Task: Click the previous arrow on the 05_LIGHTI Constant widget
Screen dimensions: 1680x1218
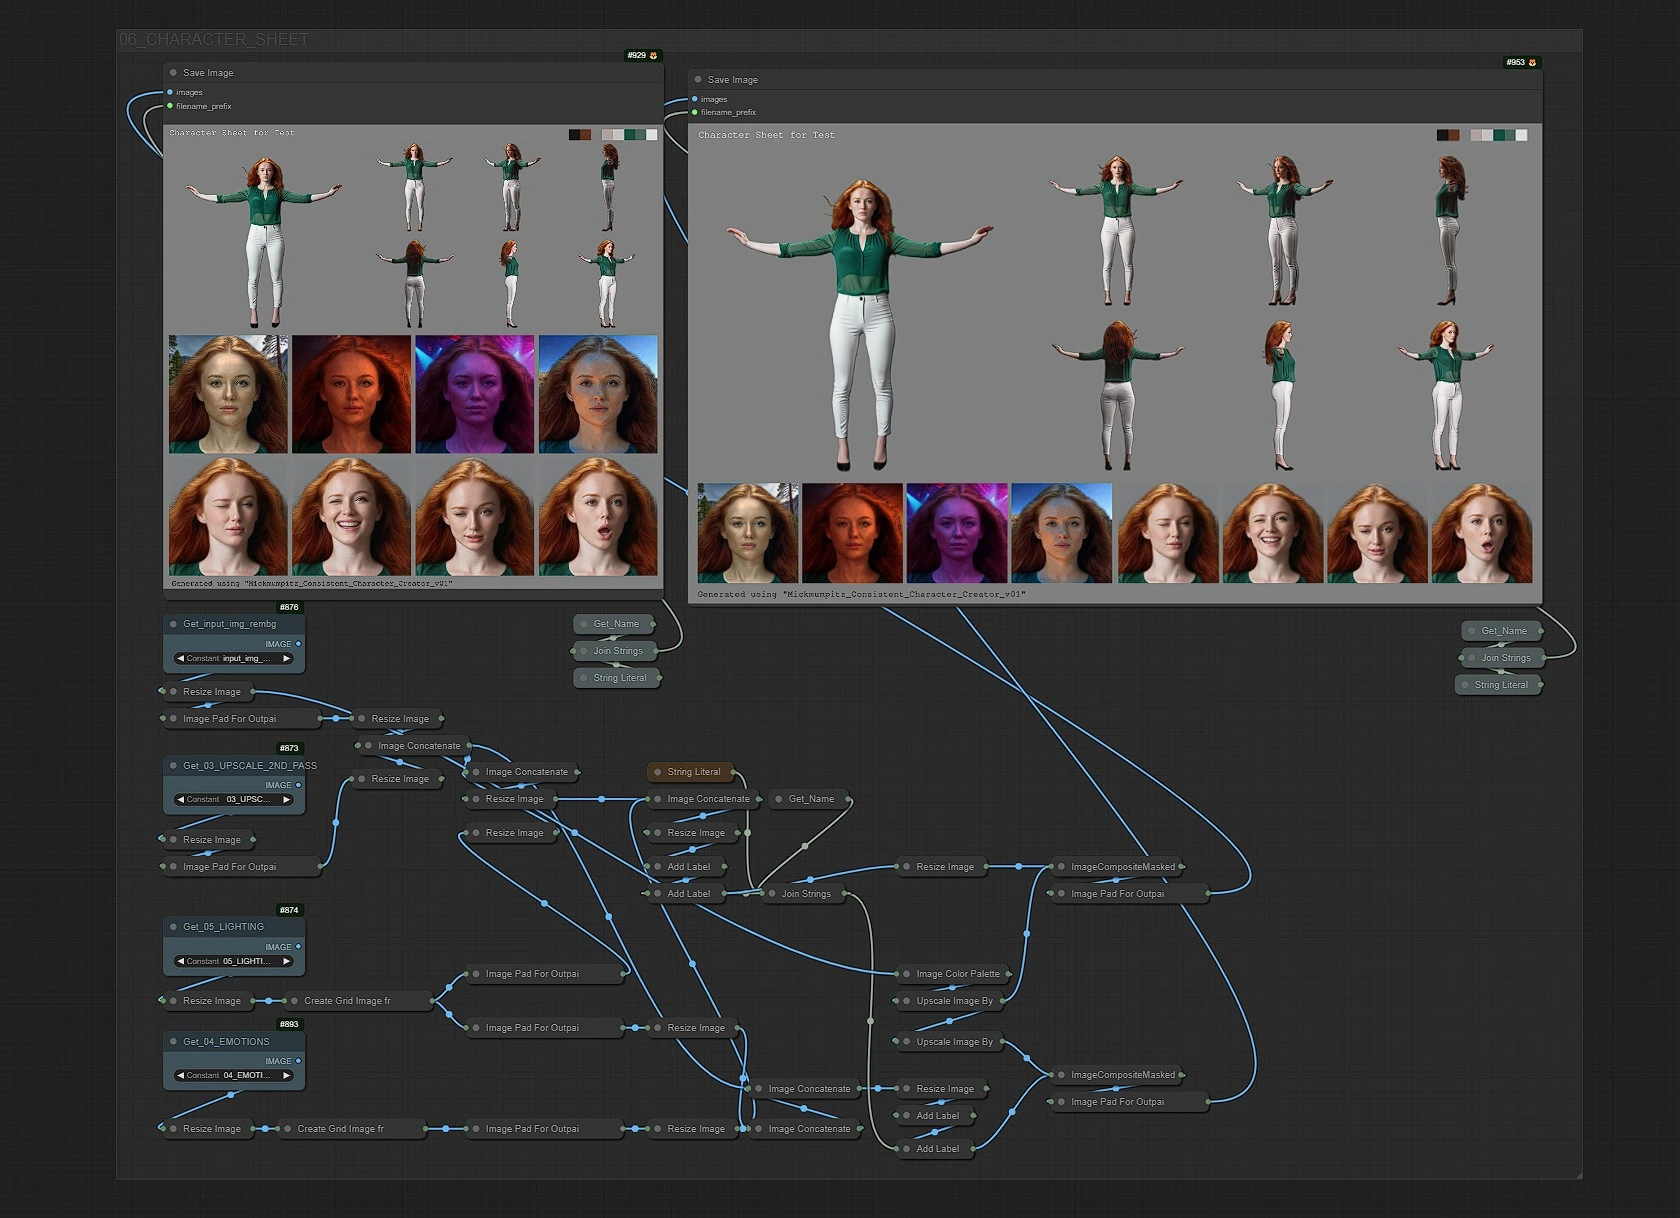Action: 181,961
